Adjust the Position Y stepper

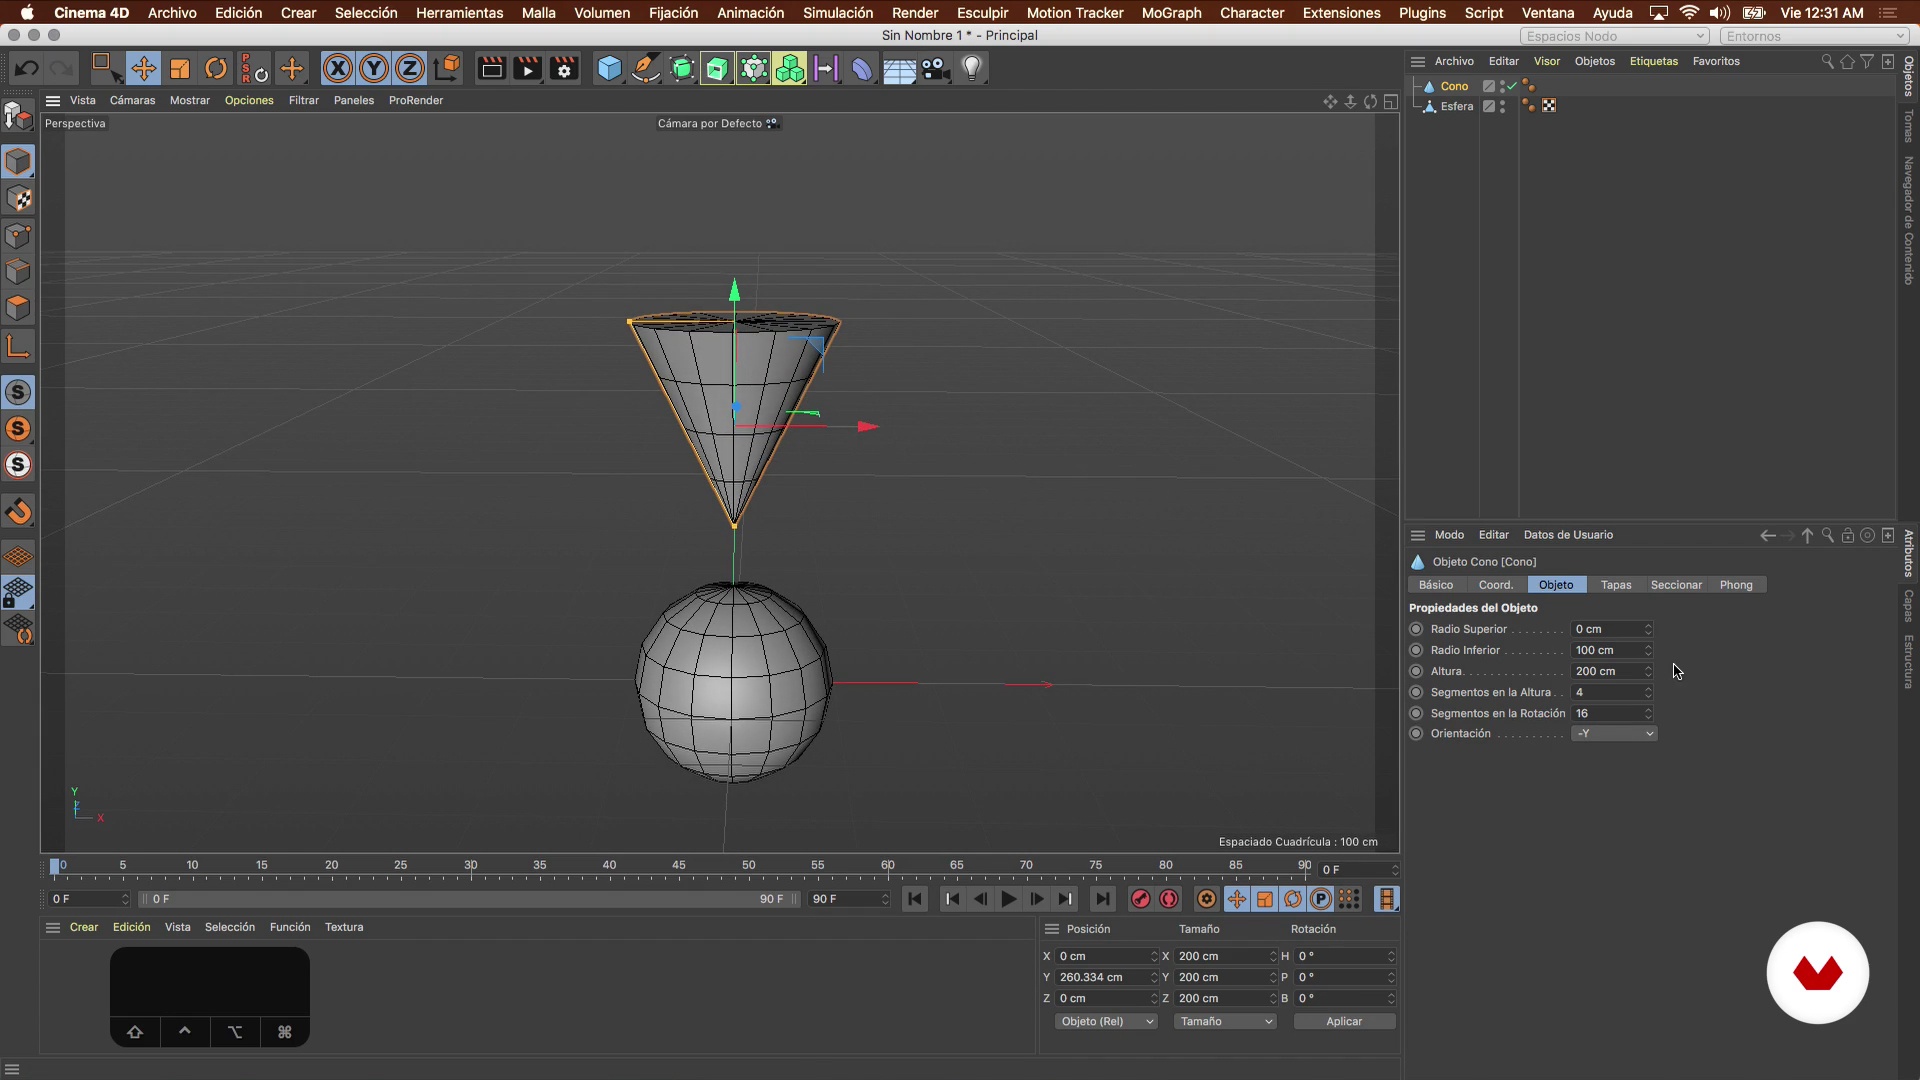click(x=1154, y=977)
